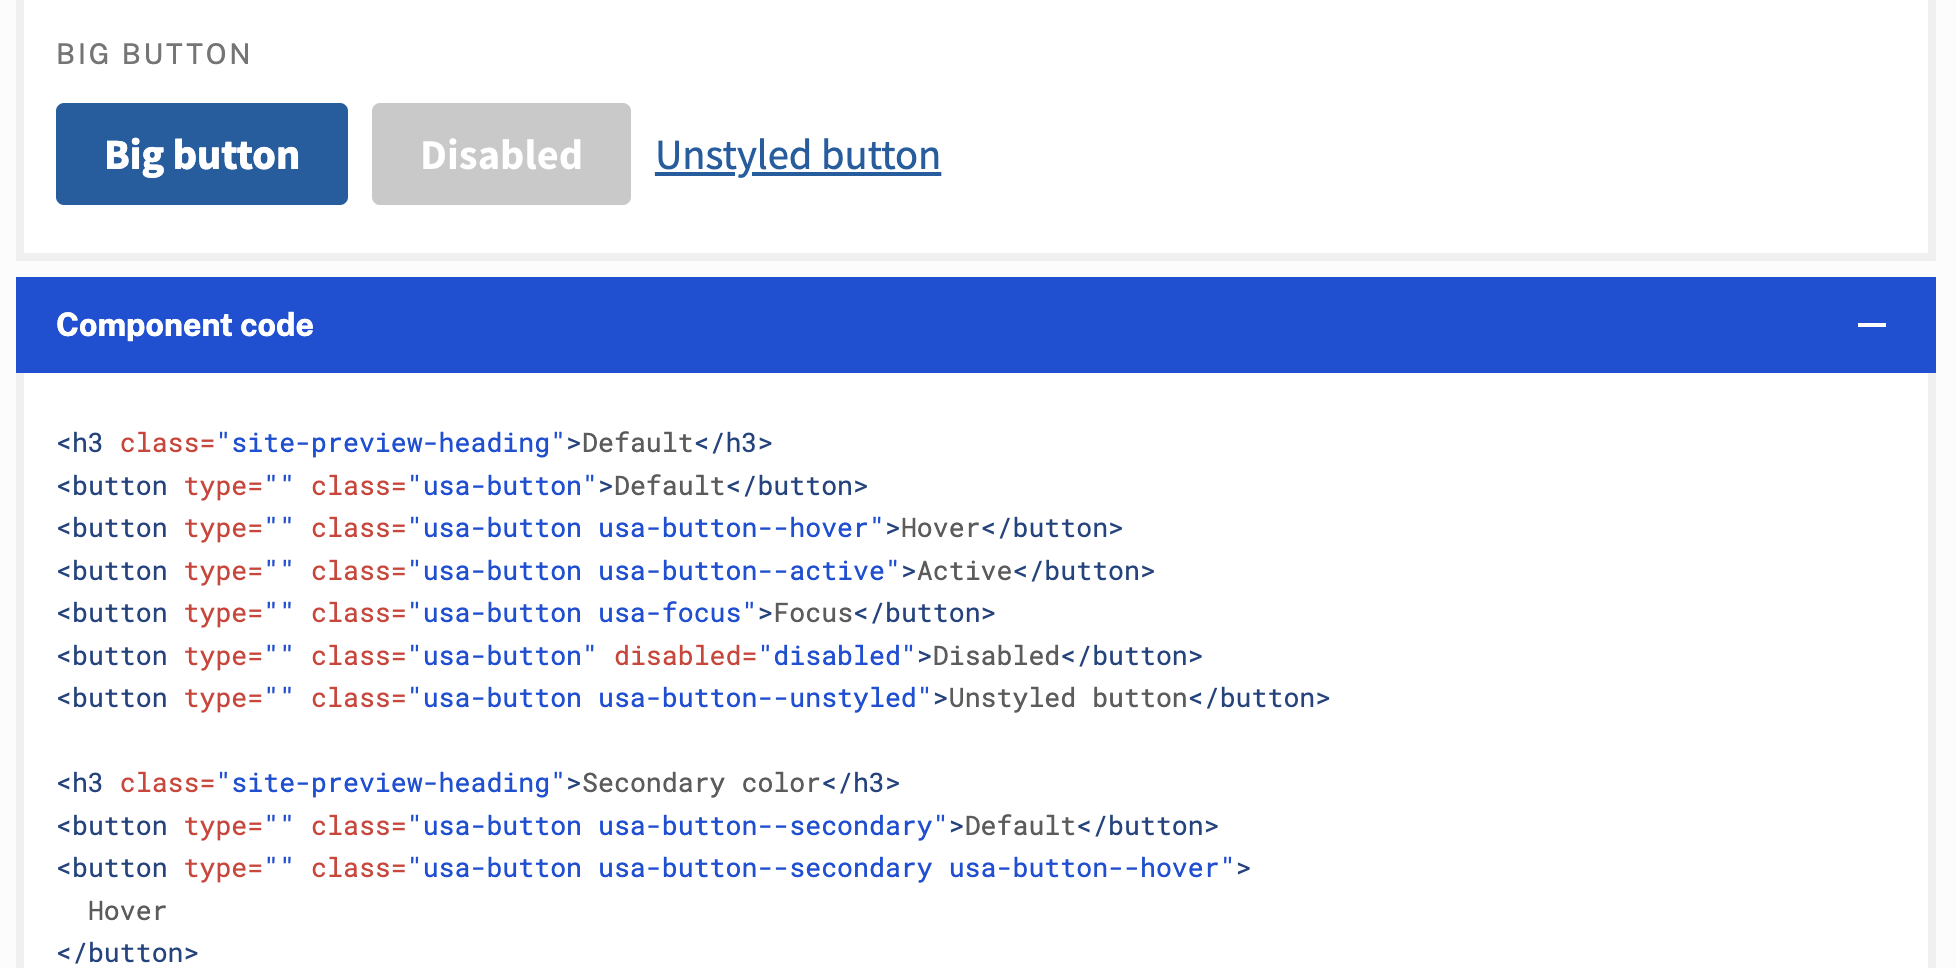The image size is (1956, 968).
Task: Click the gray Disabled button
Action: [x=501, y=154]
